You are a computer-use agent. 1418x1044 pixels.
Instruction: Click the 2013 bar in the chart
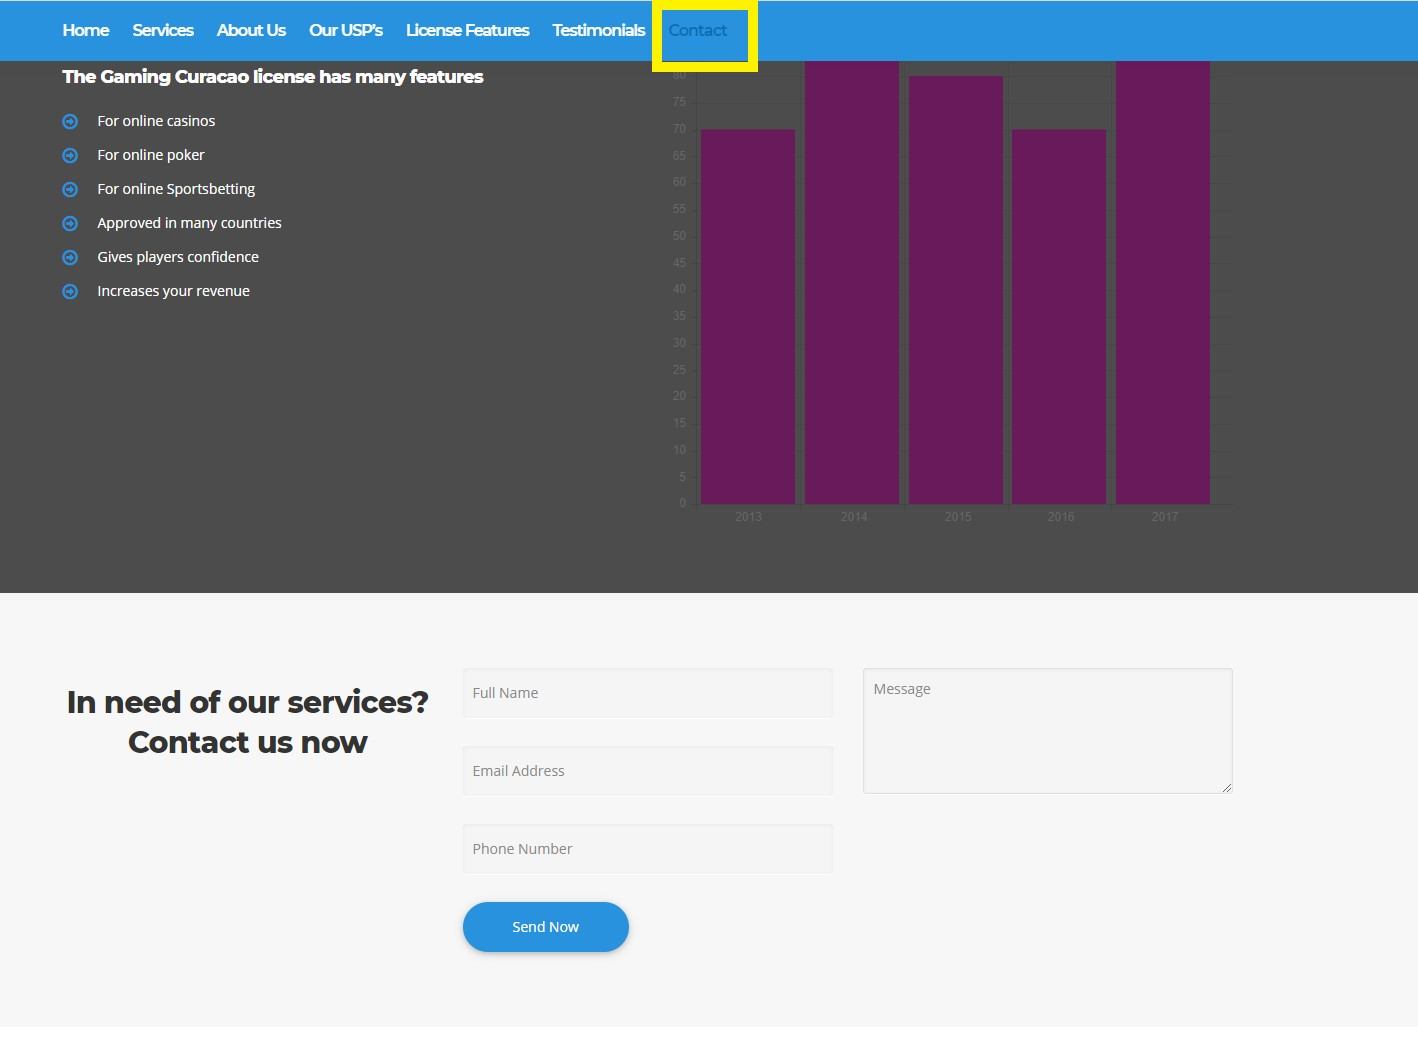pyautogui.click(x=748, y=316)
